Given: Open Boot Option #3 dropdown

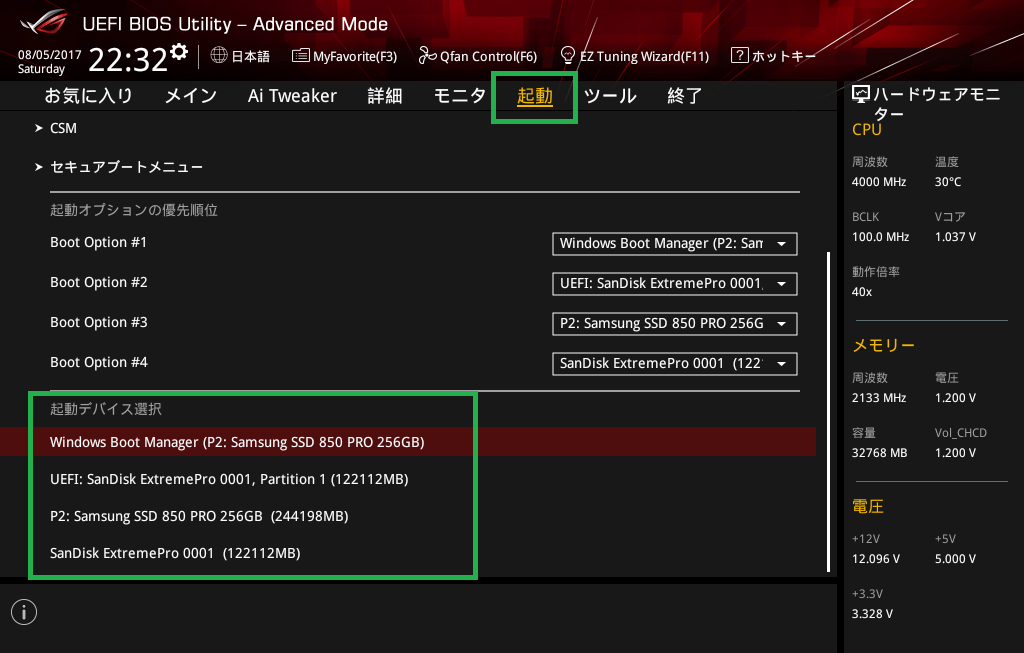Looking at the screenshot, I should 675,323.
